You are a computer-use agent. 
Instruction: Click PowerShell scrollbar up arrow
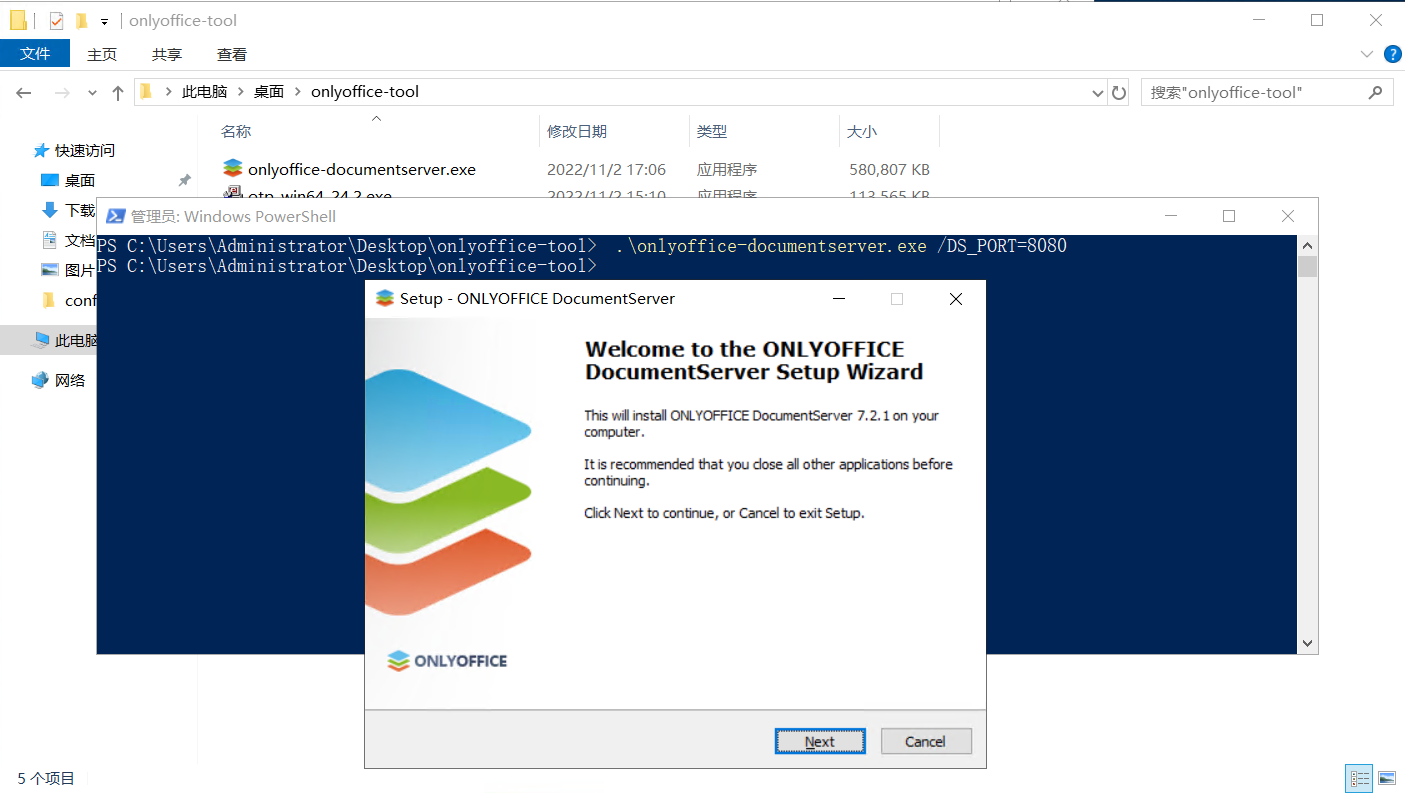(x=1308, y=245)
